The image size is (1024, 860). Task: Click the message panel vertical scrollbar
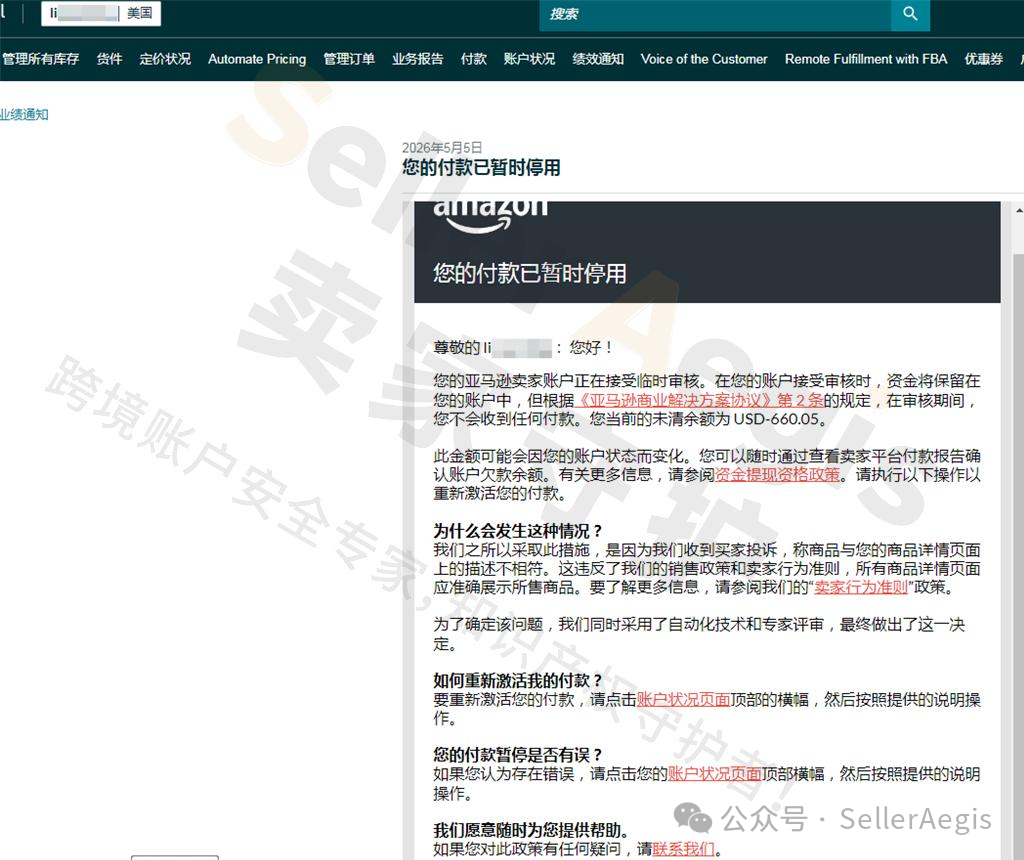tap(1019, 555)
